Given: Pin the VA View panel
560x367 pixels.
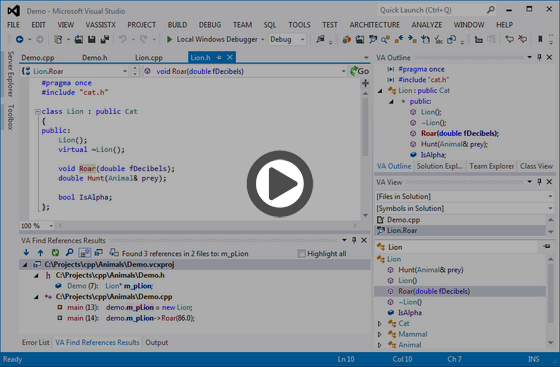Looking at the screenshot, I should coord(539,182).
